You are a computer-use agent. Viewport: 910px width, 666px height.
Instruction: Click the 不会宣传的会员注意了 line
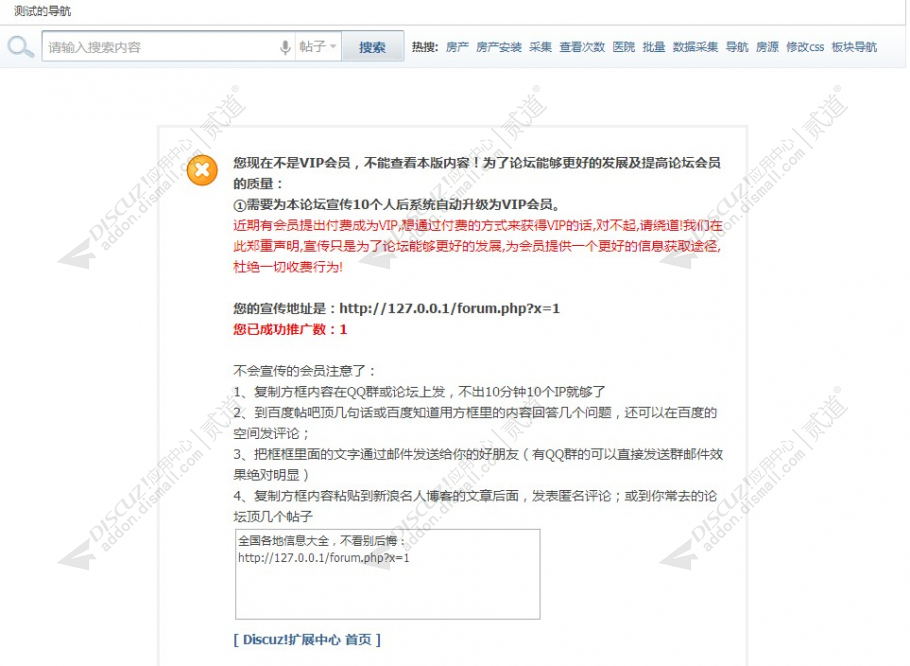pos(305,371)
